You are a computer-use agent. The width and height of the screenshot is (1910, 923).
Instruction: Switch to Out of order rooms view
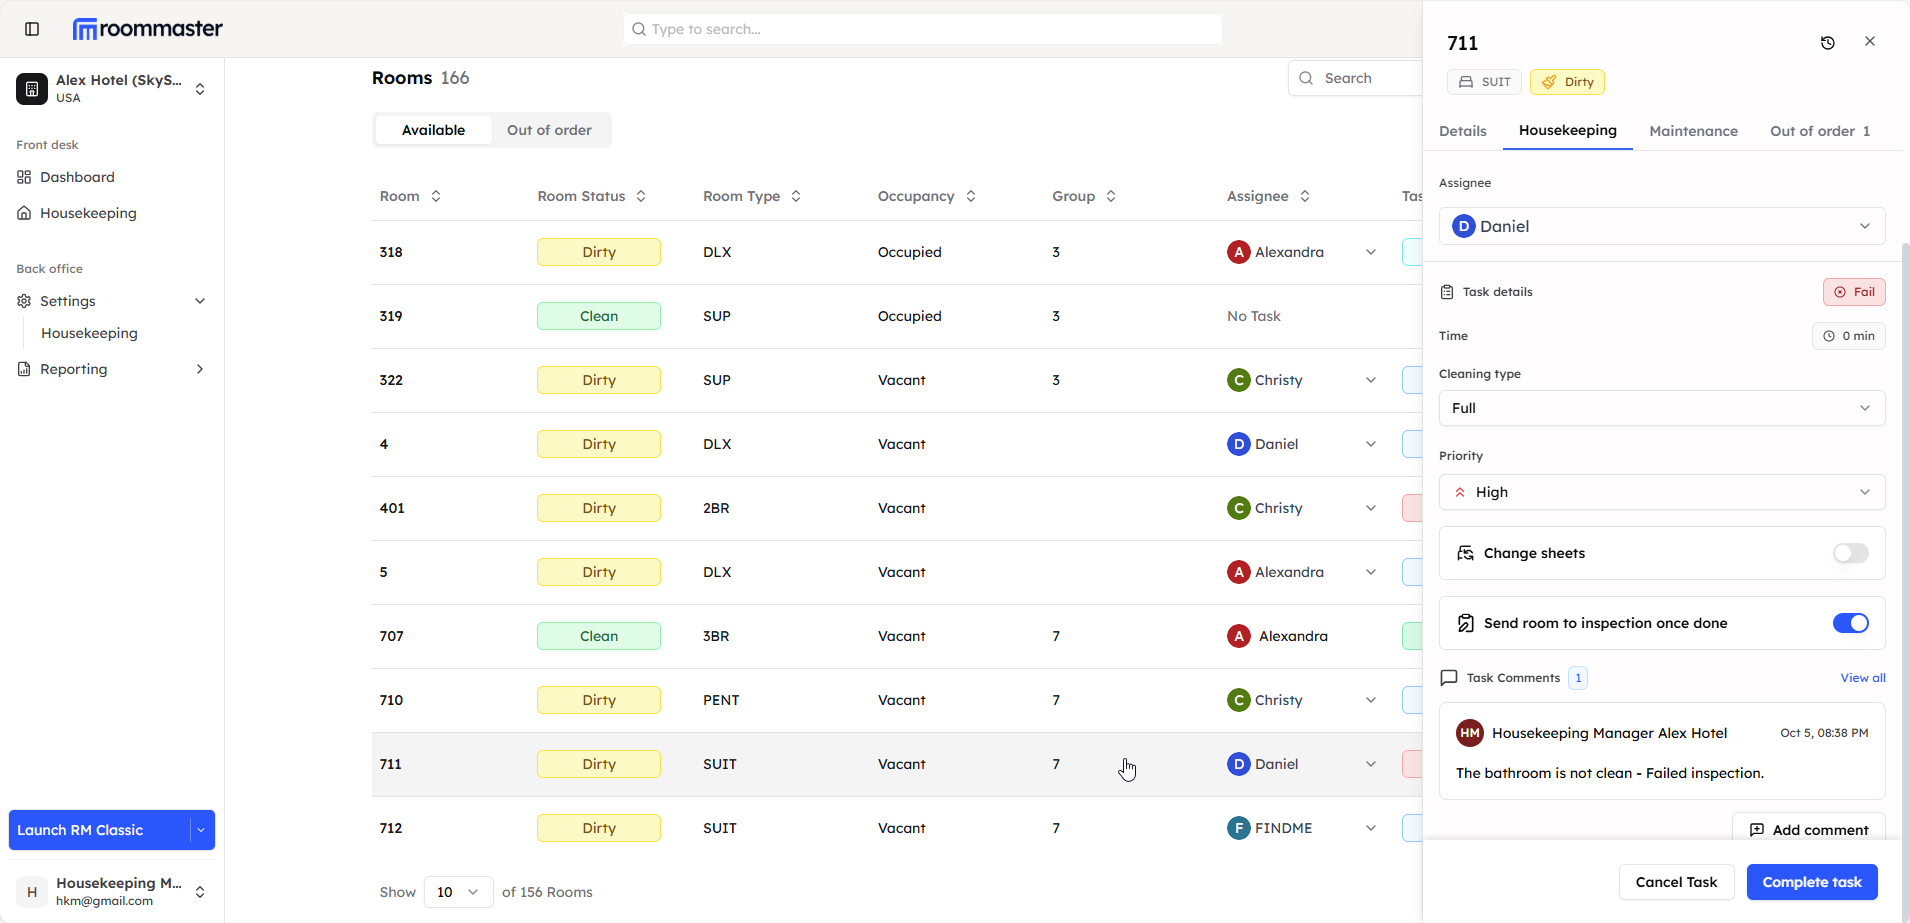pyautogui.click(x=549, y=130)
